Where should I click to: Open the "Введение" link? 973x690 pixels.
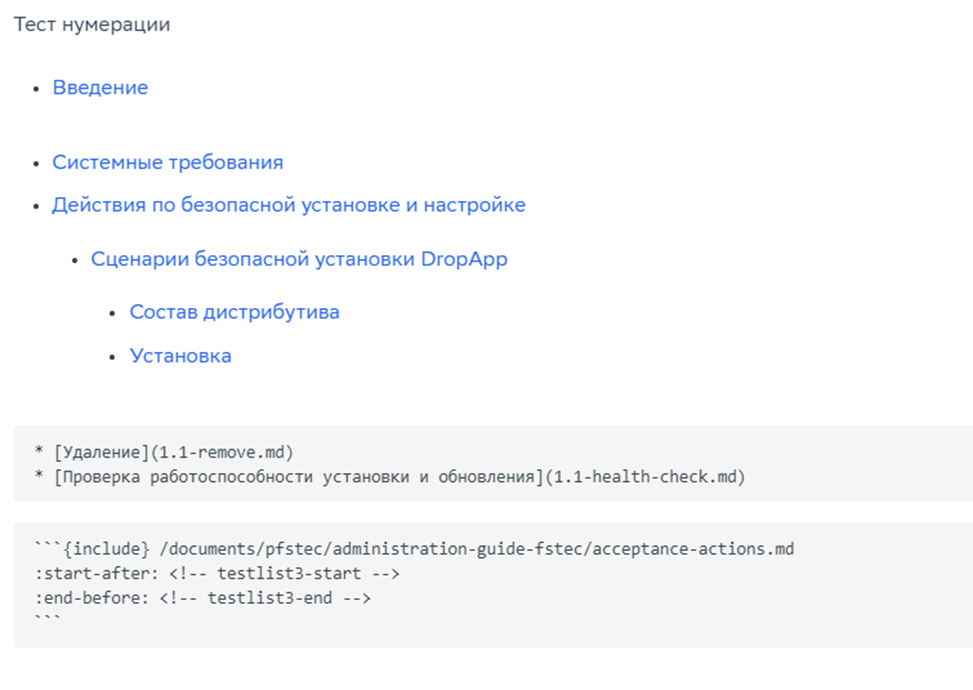click(100, 88)
